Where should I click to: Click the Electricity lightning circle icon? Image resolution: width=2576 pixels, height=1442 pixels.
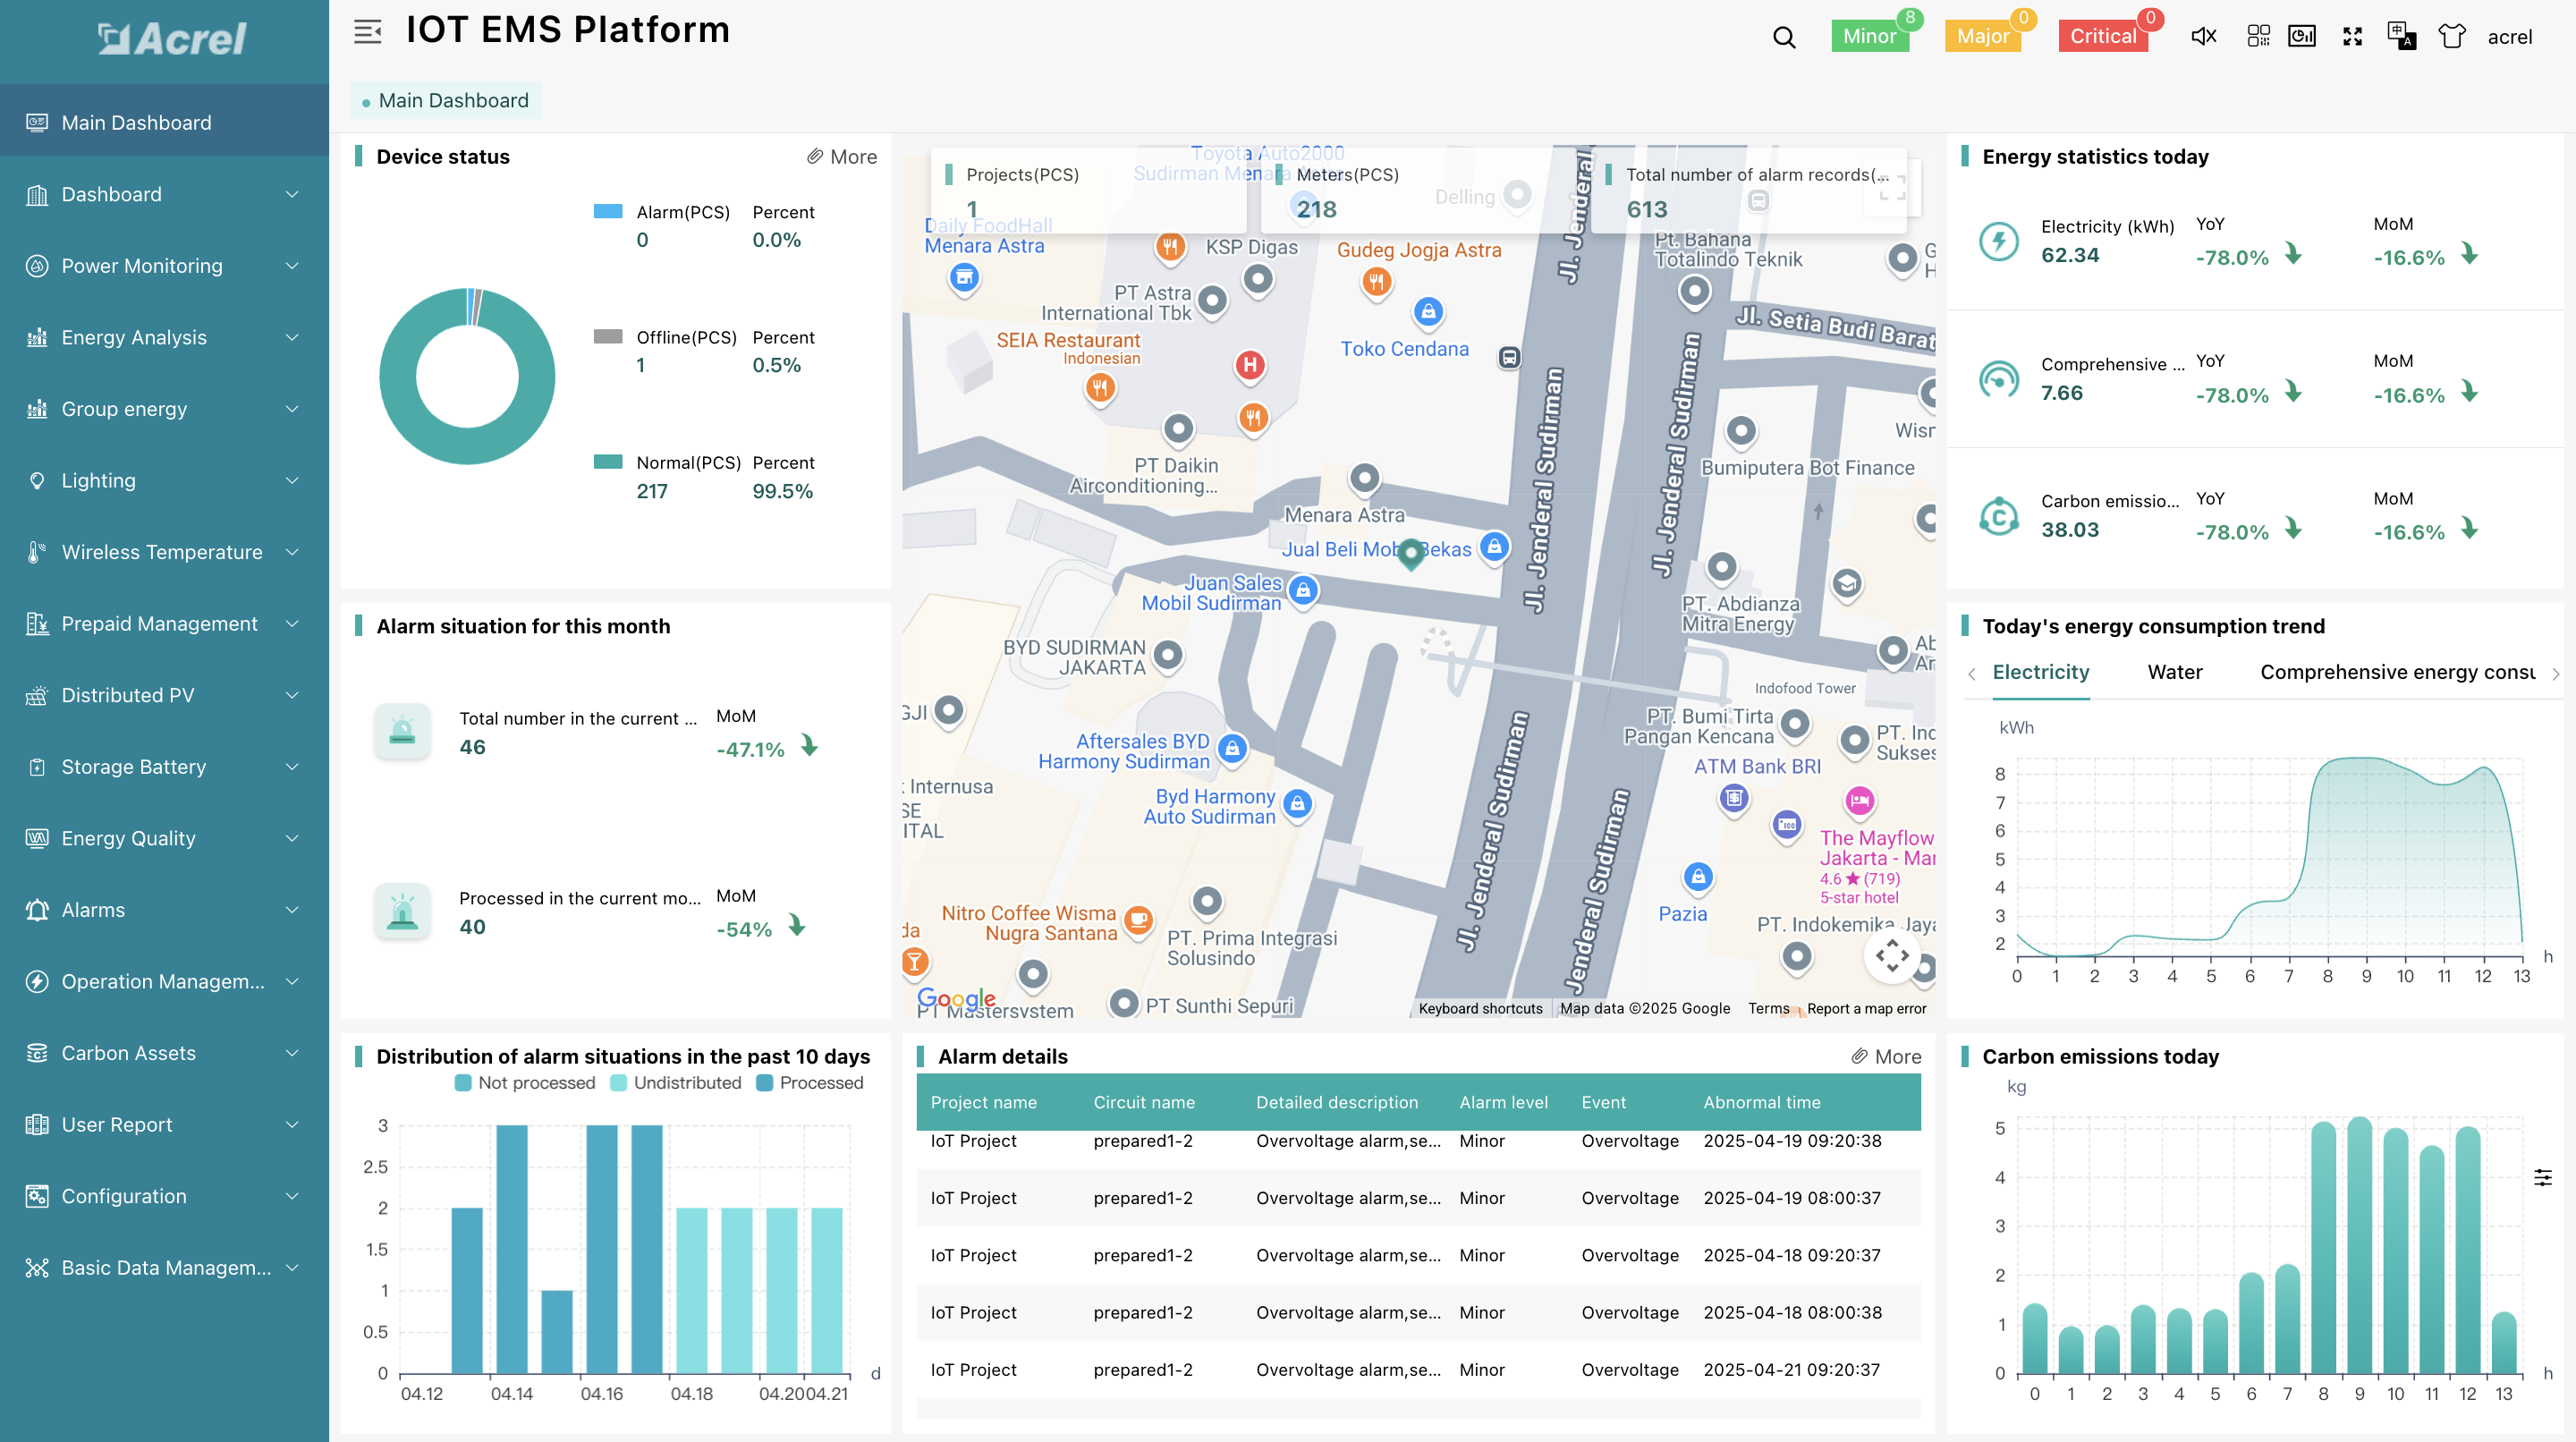(x=1999, y=241)
